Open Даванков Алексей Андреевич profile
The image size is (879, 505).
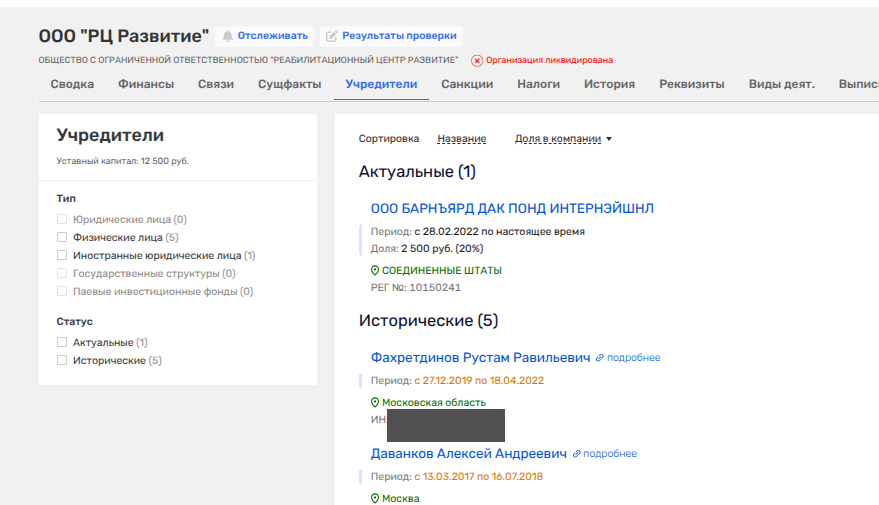469,453
